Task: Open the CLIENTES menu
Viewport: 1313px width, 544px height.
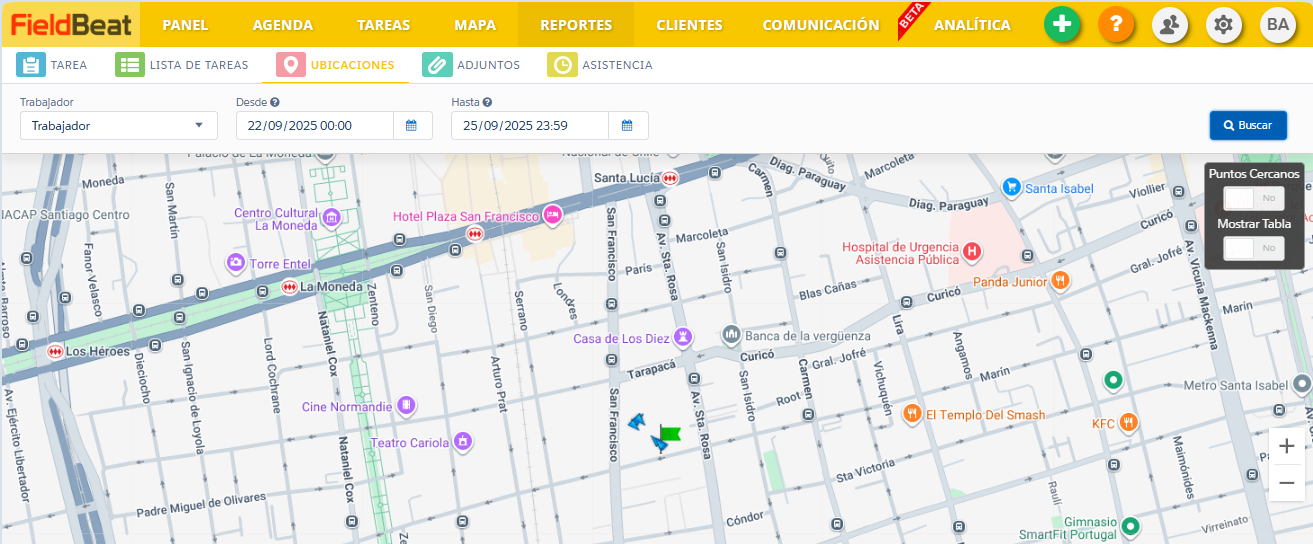Action: (x=689, y=25)
